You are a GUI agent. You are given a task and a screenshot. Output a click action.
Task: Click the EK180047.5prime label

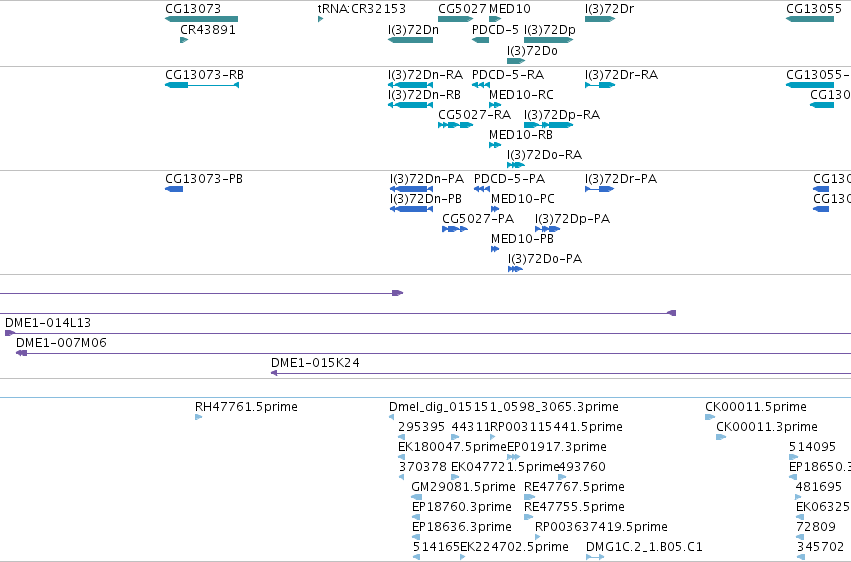pyautogui.click(x=452, y=447)
